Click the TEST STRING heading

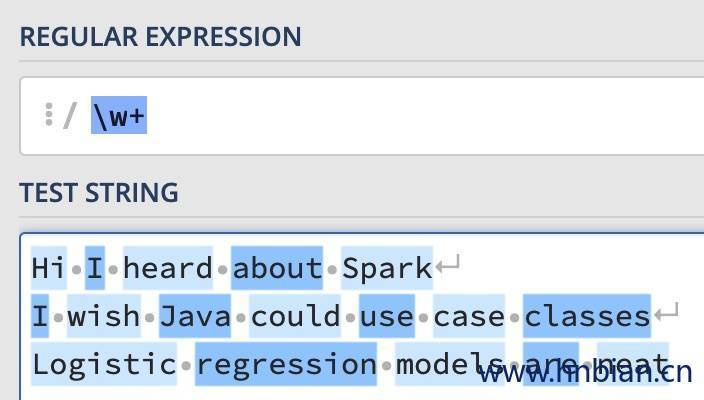pos(99,192)
